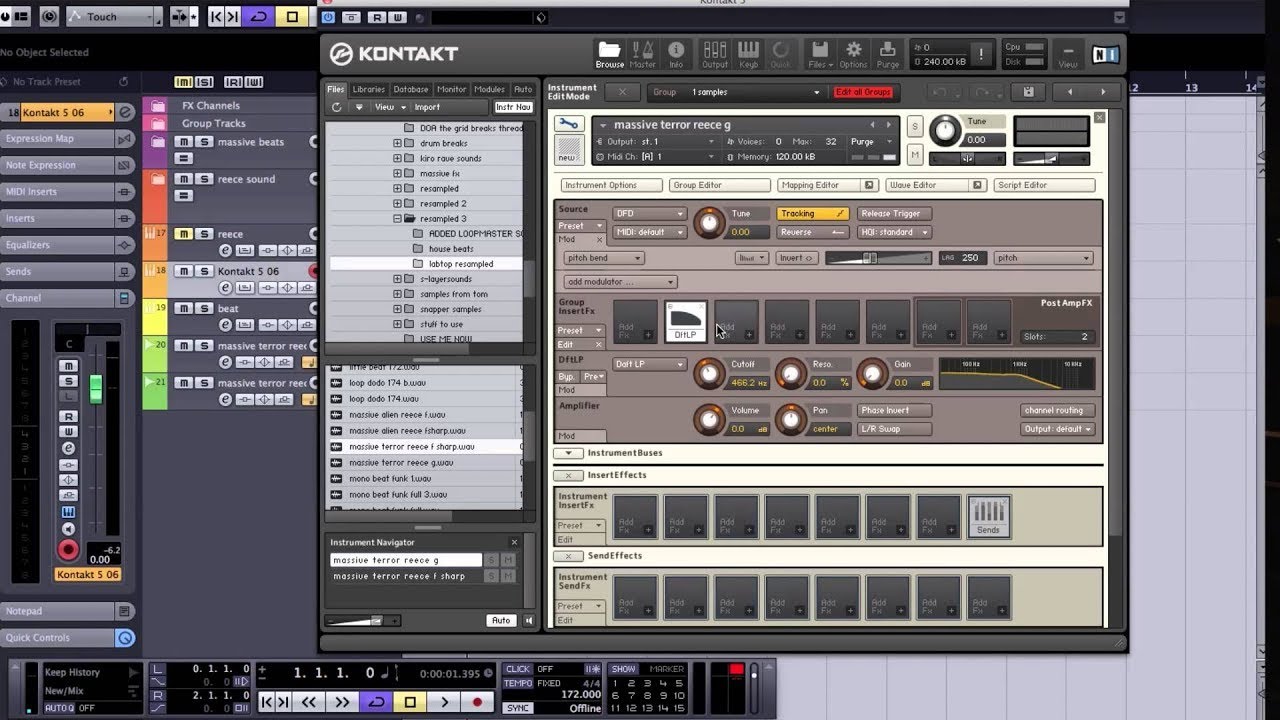
Task: Click the transport Stop button
Action: 410,702
